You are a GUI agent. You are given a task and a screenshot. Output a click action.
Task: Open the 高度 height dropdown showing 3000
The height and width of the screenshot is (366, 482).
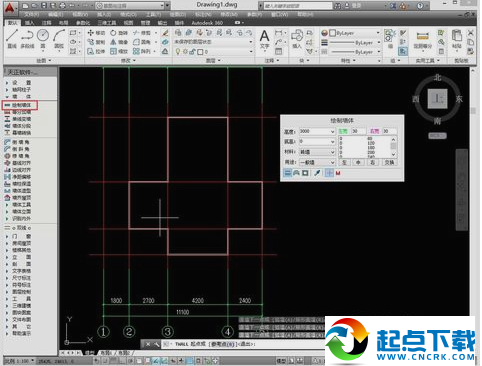(317, 131)
